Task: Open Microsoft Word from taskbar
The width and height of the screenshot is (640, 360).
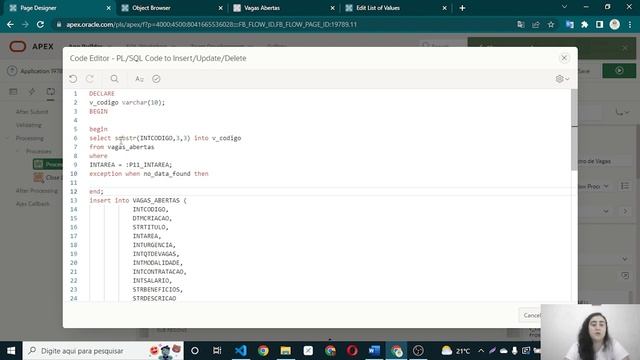Action: 374,351
